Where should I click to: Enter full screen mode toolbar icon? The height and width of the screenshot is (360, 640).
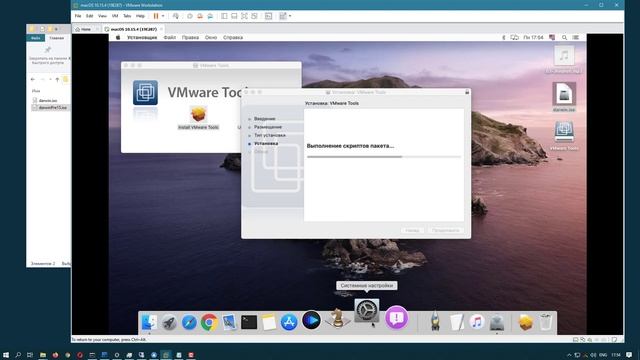point(244,16)
